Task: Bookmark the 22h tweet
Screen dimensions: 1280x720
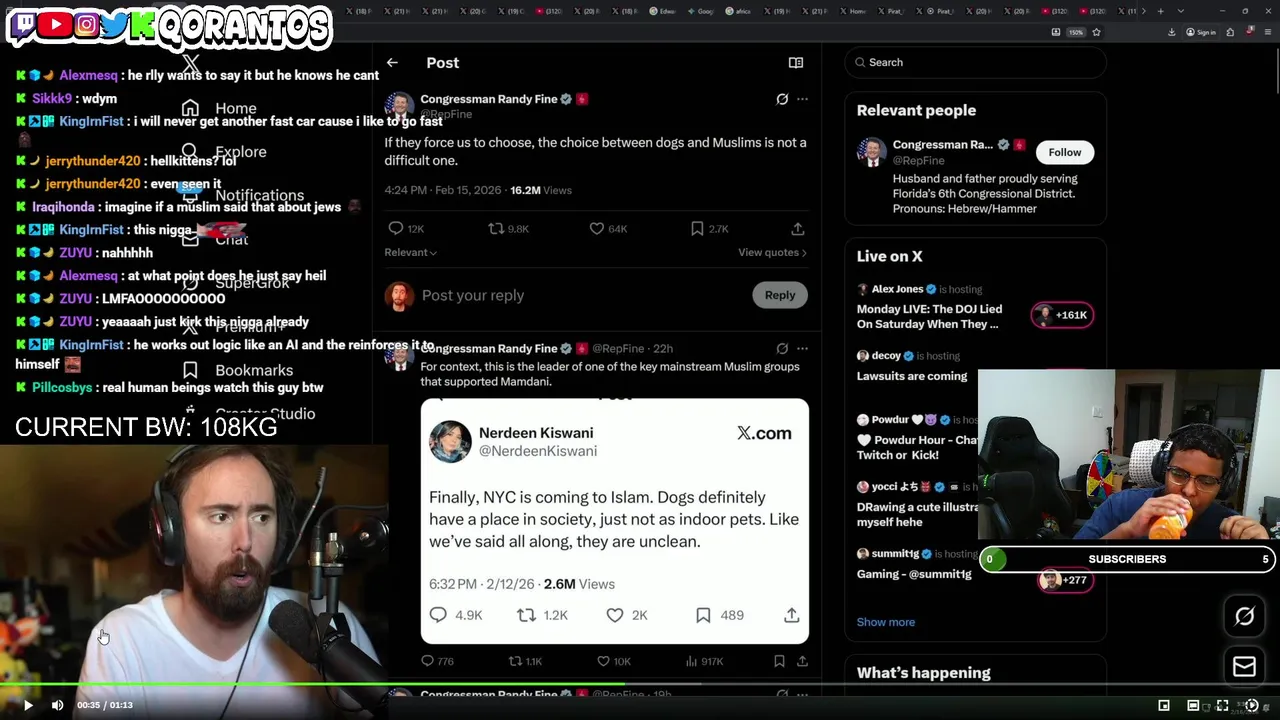Action: tap(779, 661)
